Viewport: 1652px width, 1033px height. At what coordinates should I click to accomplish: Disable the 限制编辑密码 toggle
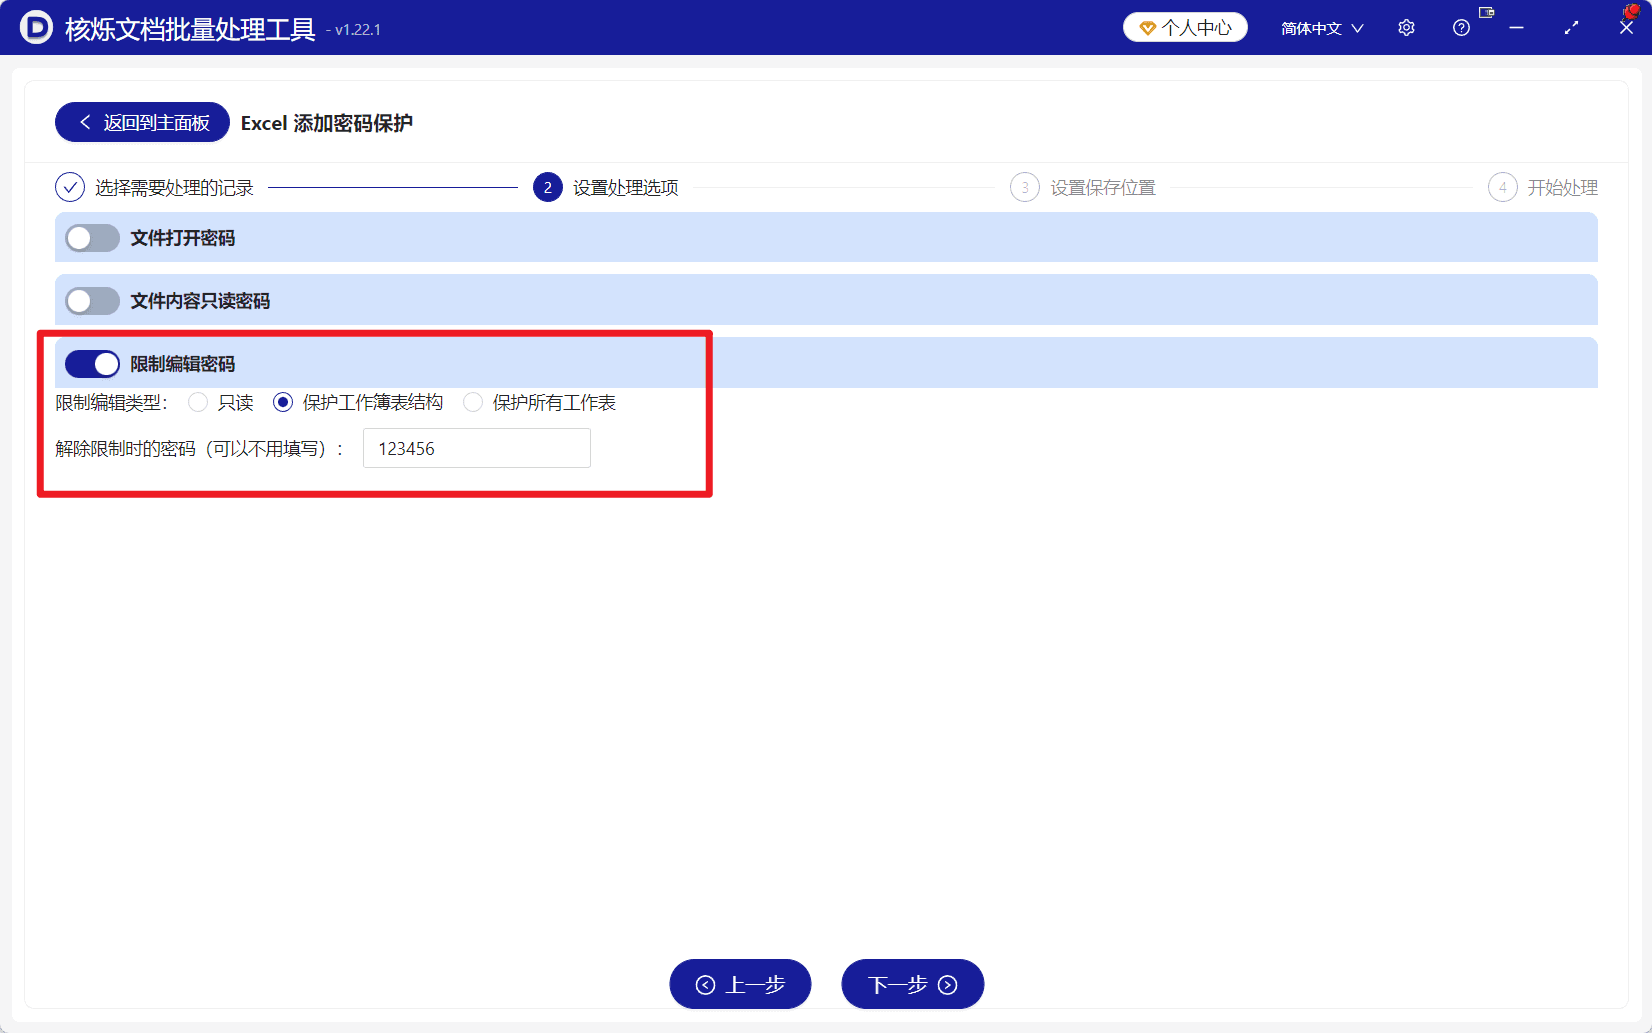(92, 363)
